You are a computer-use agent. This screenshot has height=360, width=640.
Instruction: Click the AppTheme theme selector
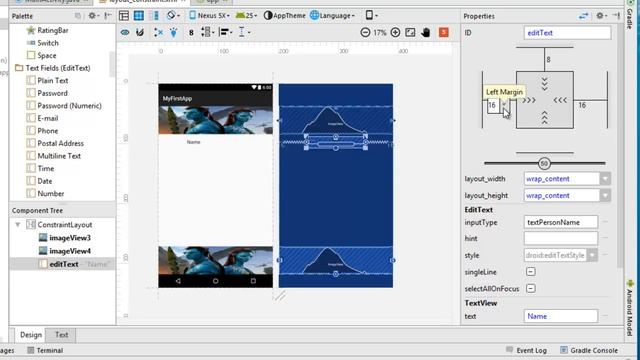(284, 16)
